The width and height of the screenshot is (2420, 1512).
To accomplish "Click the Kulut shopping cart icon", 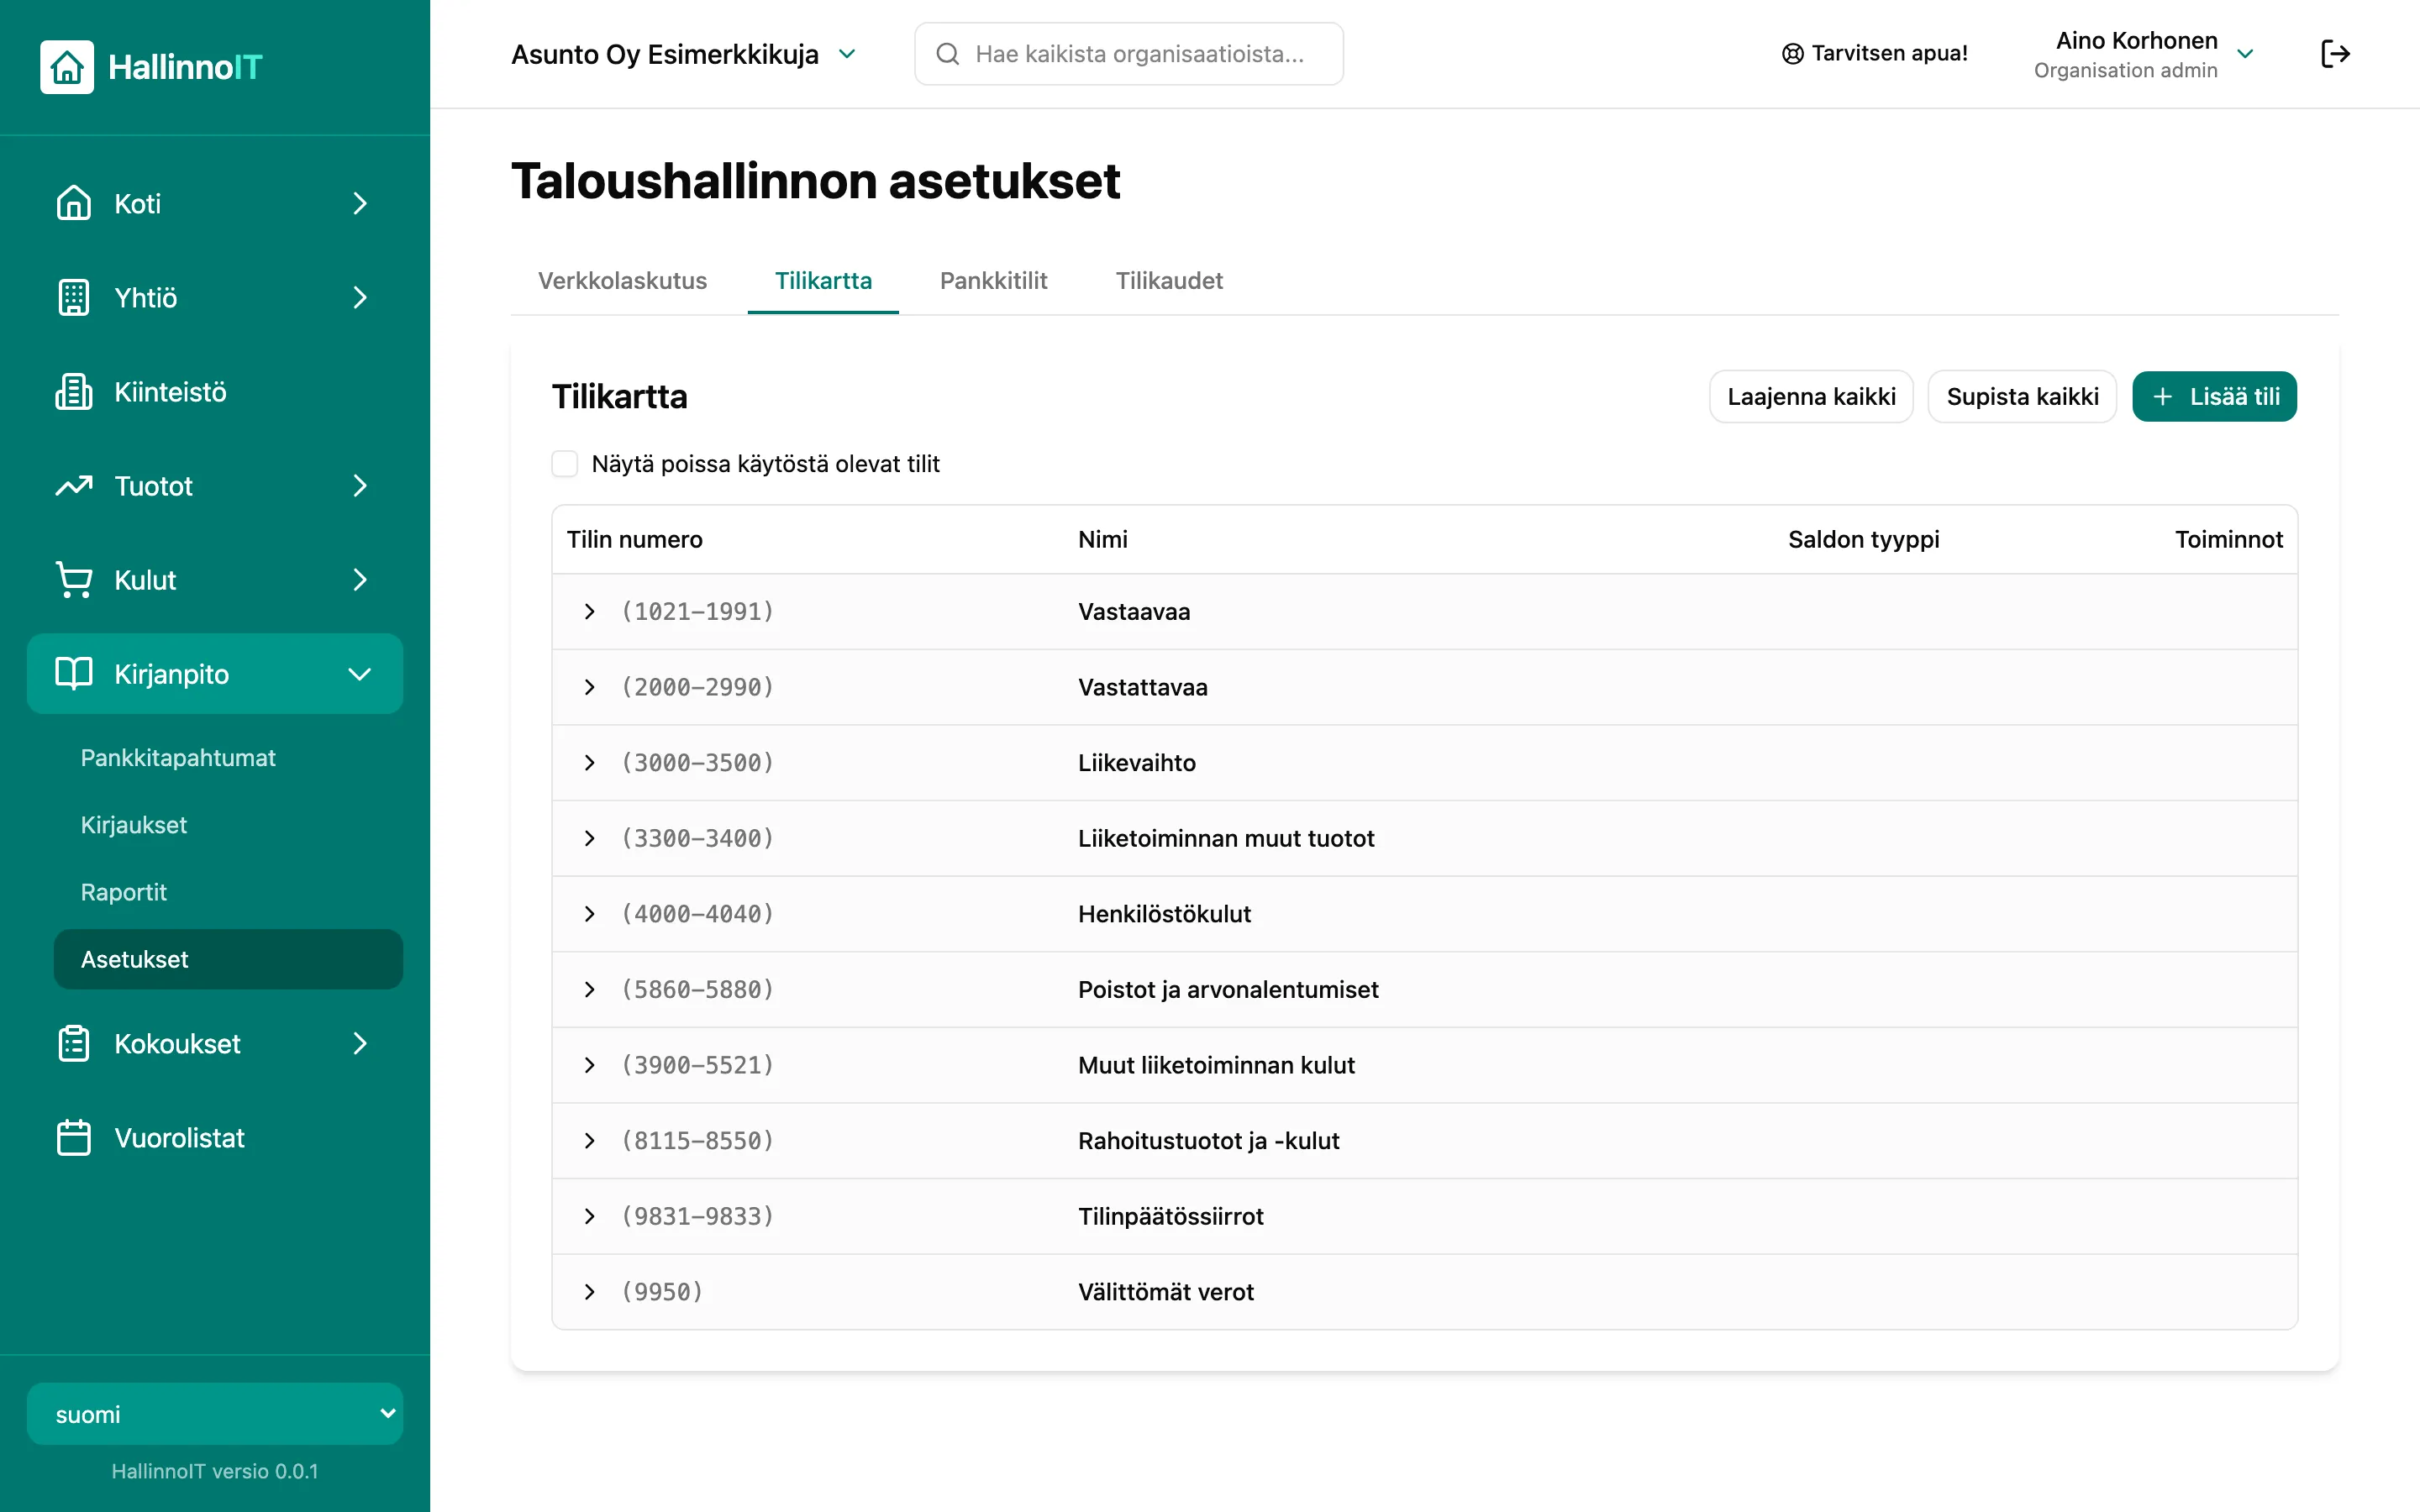I will coord(73,580).
